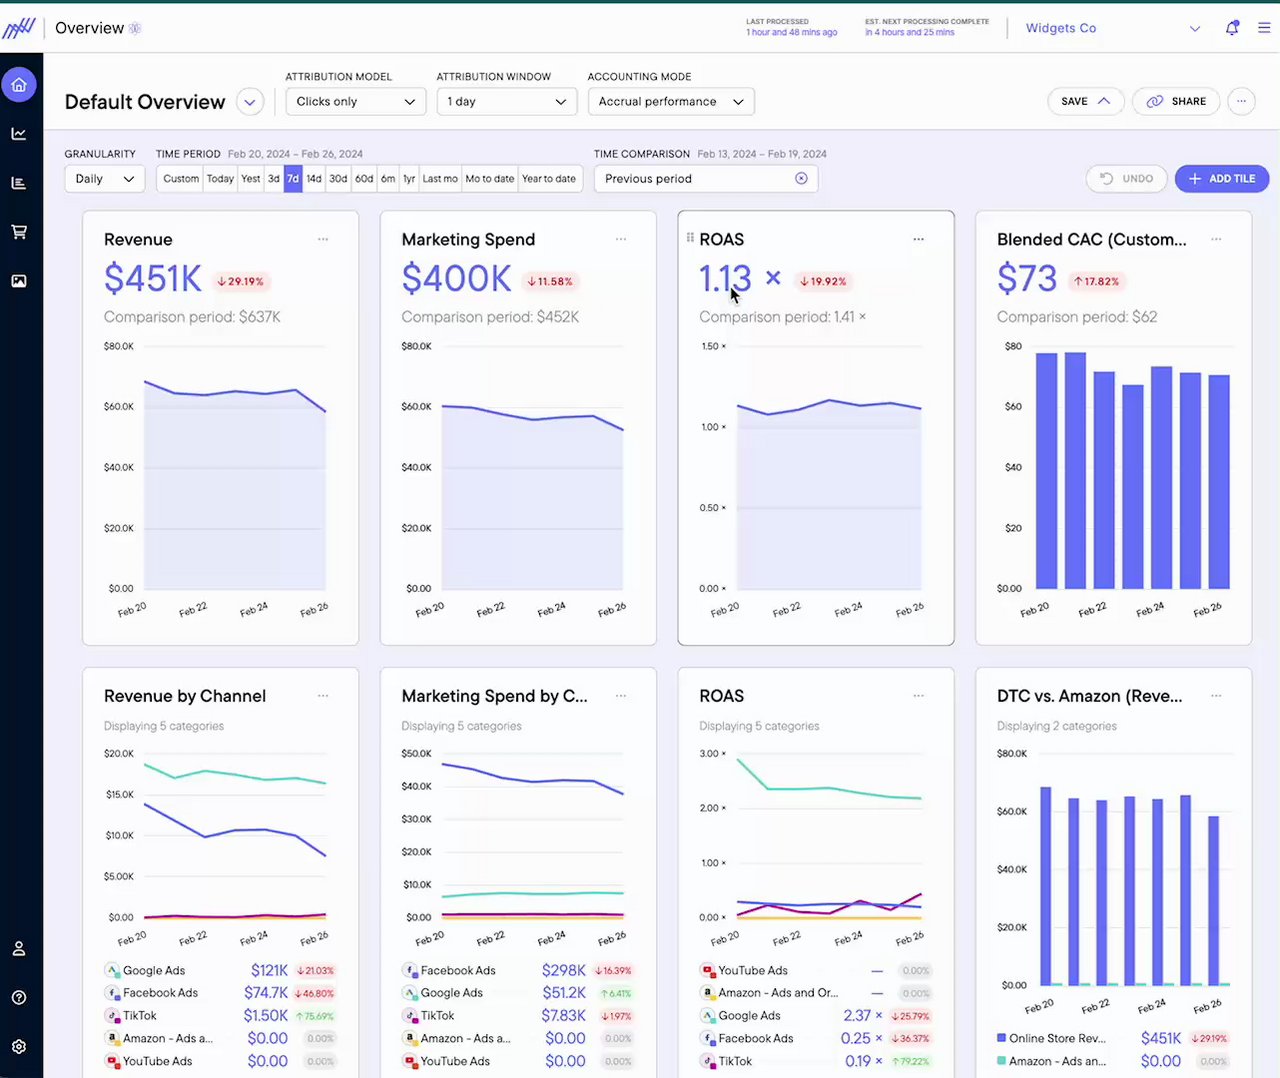Expand the Default Overview chevron dropdown
The height and width of the screenshot is (1078, 1280).
(x=250, y=102)
